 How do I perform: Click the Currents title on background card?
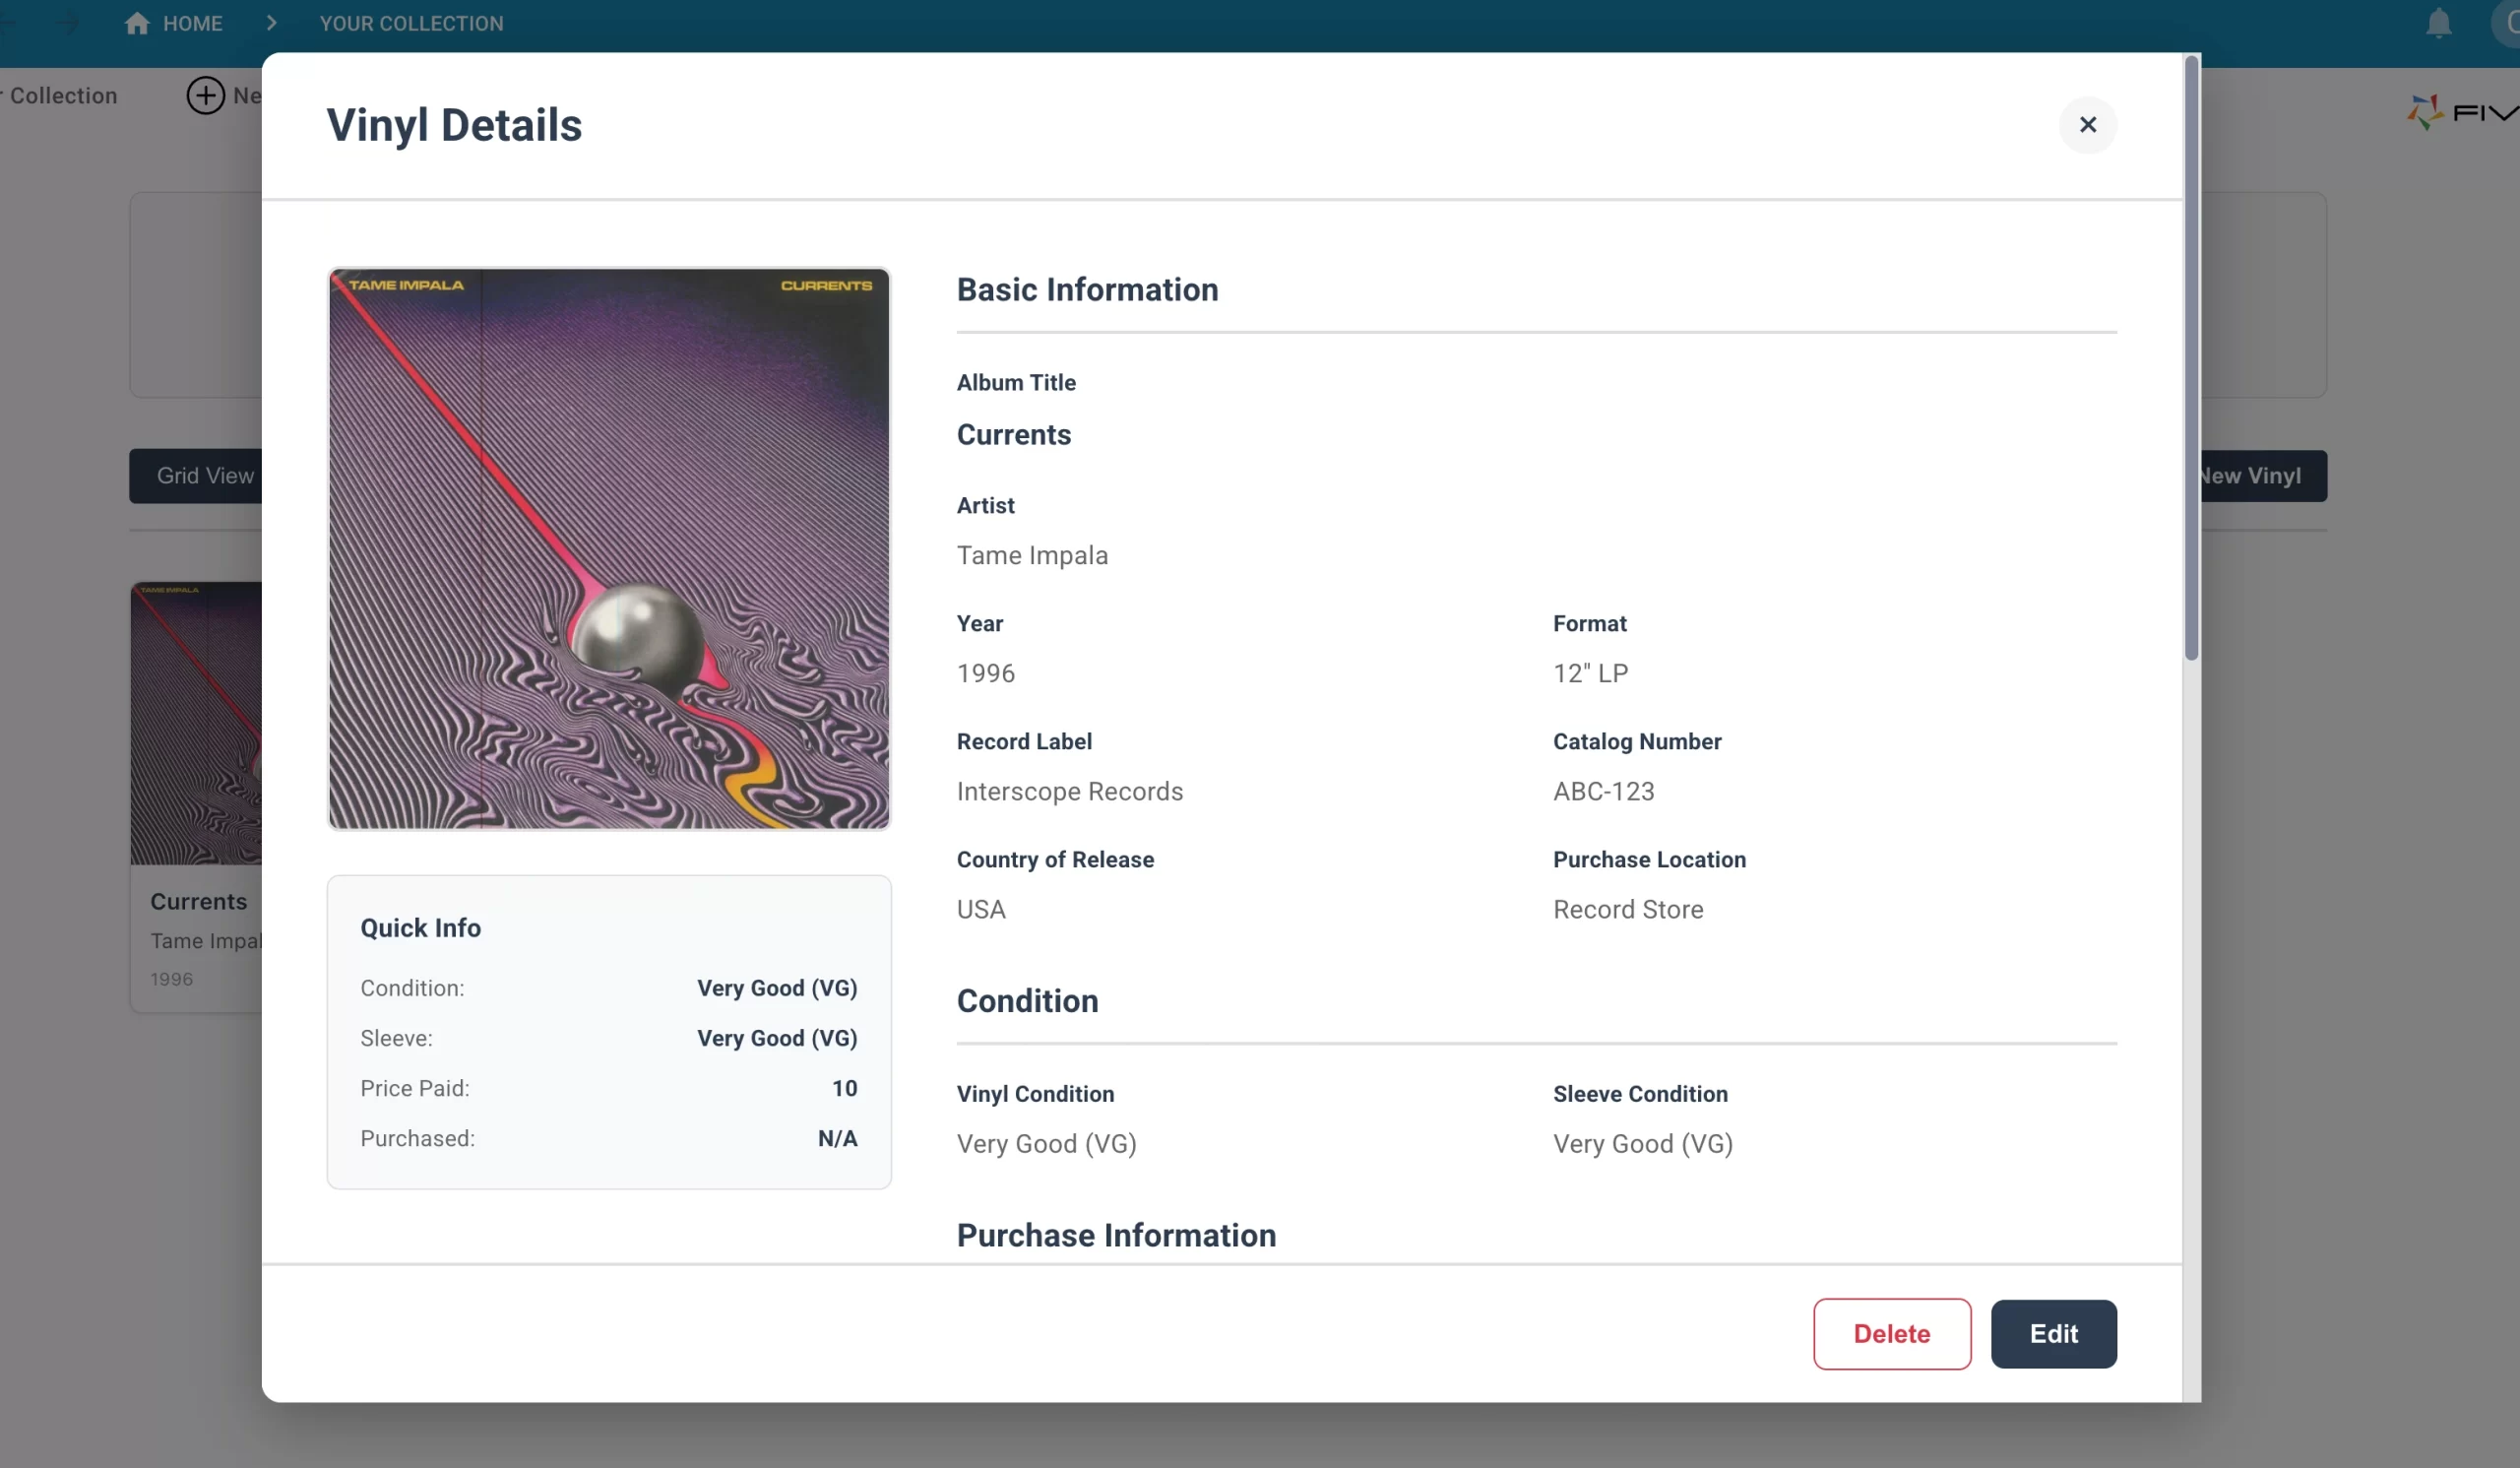tap(198, 901)
